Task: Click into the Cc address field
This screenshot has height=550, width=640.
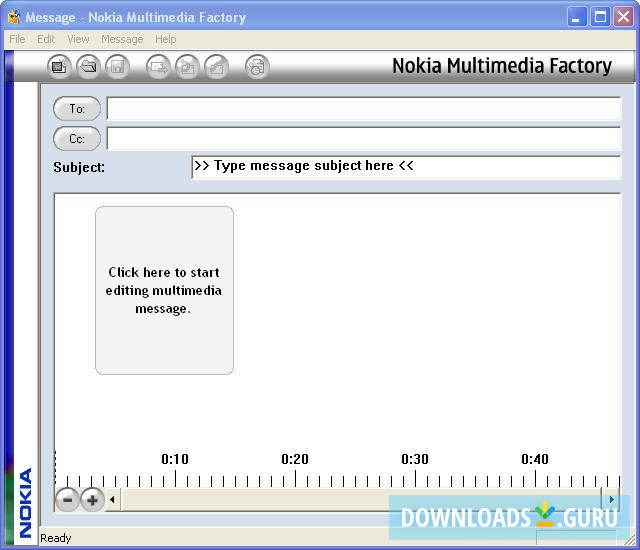Action: click(x=364, y=139)
